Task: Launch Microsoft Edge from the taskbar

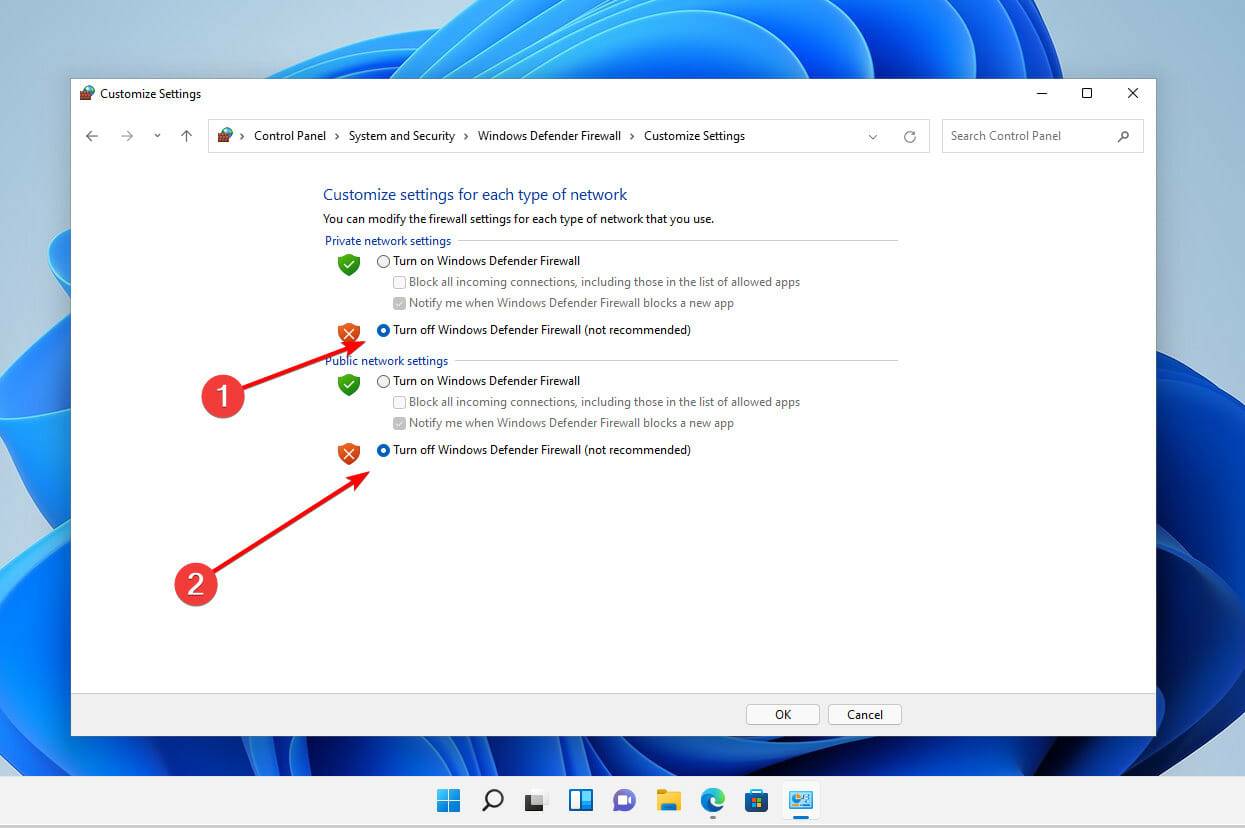Action: click(x=713, y=800)
